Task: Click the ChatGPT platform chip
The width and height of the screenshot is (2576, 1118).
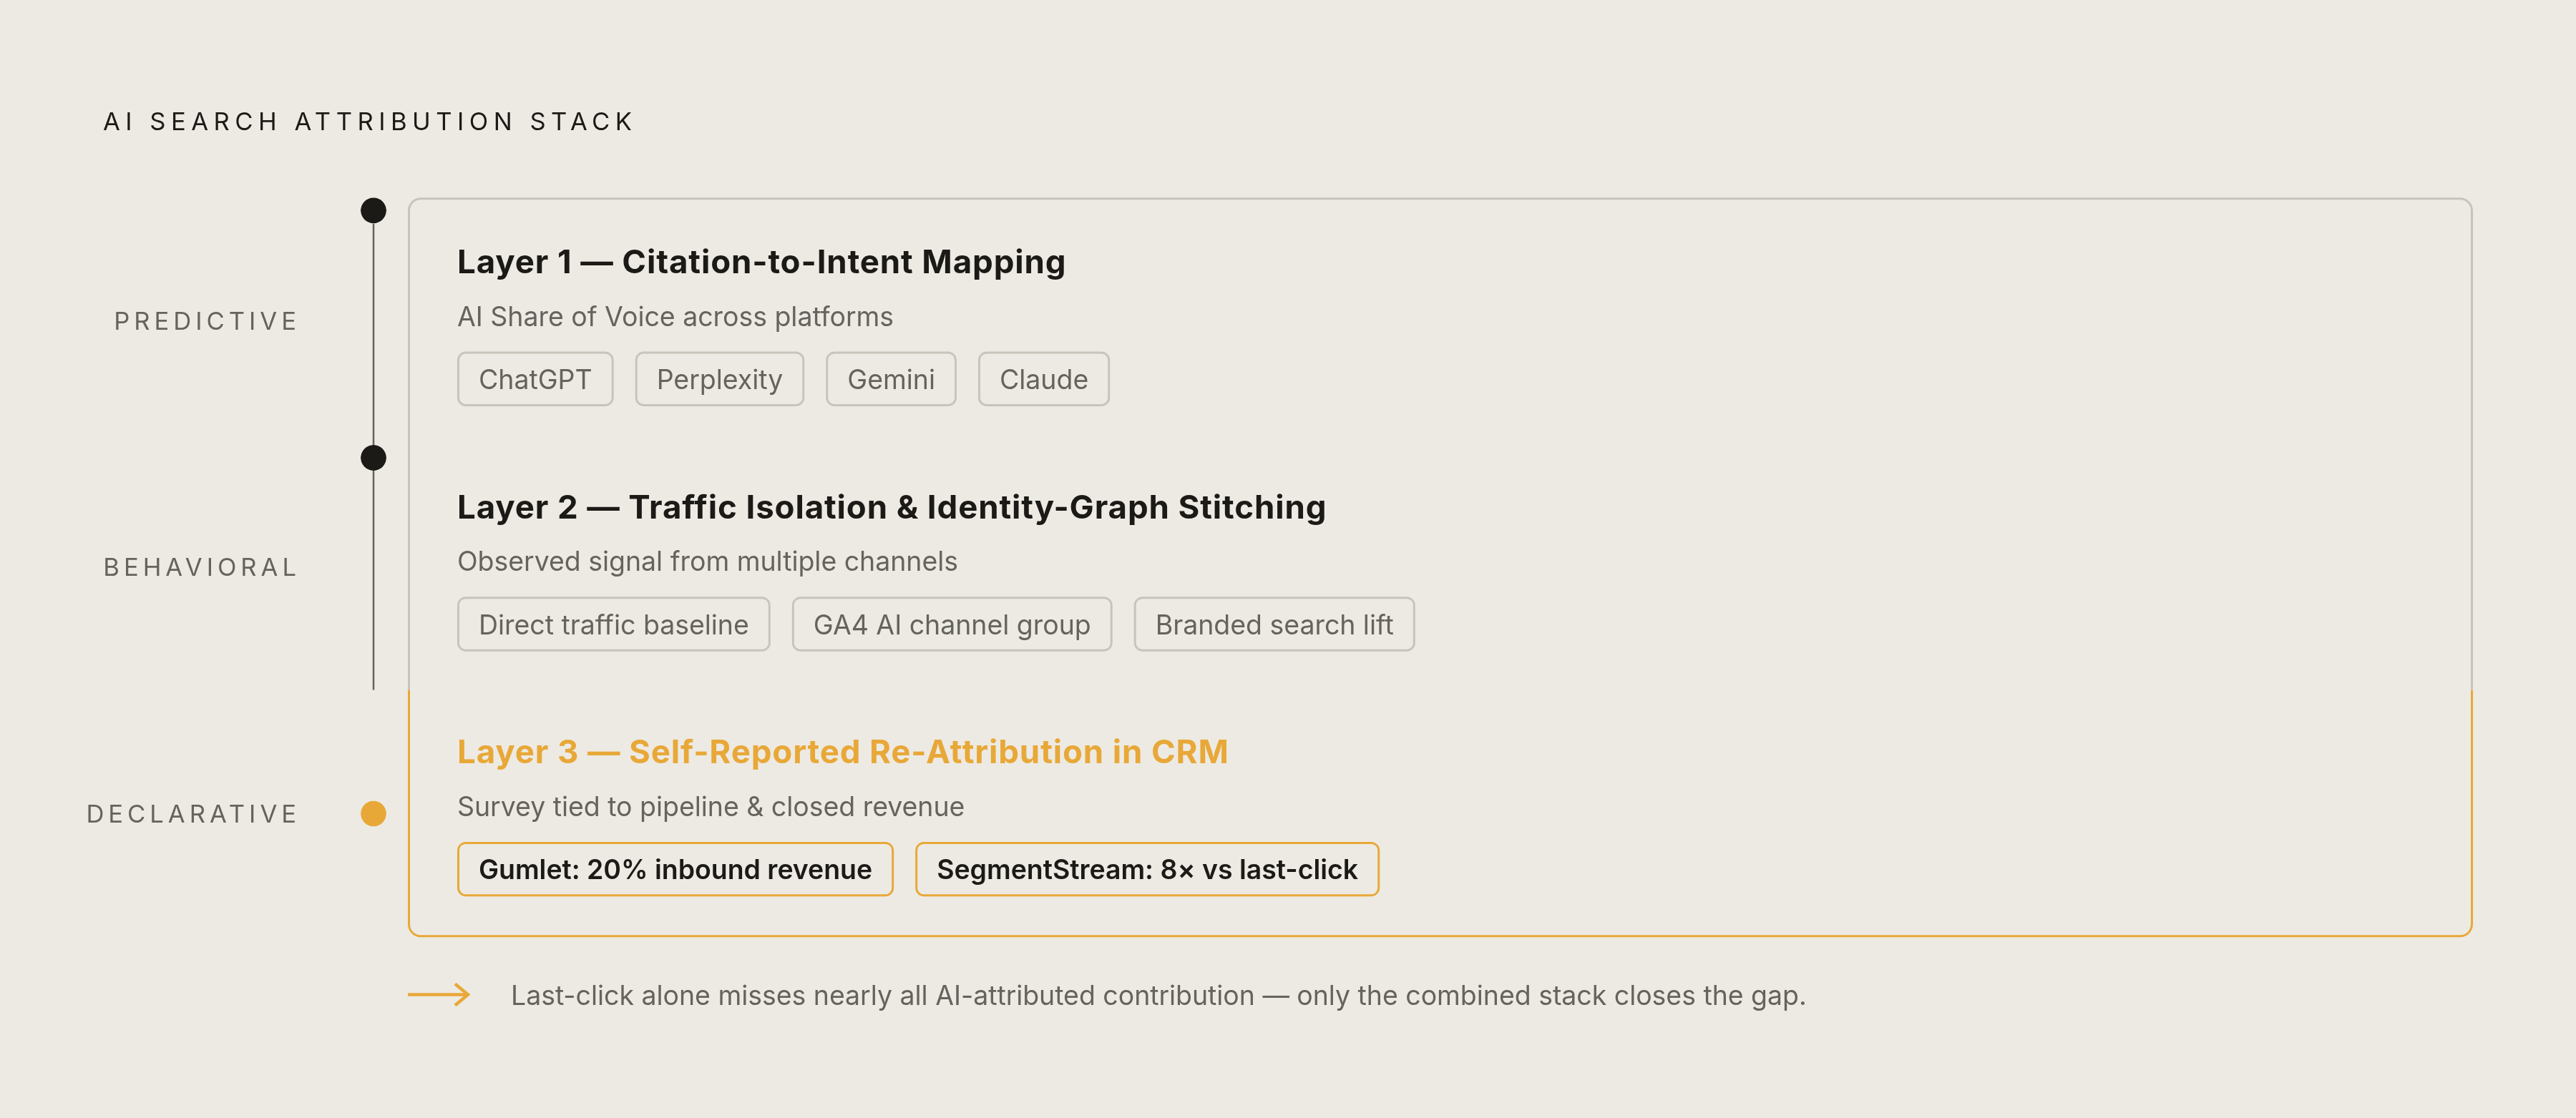Action: point(535,379)
